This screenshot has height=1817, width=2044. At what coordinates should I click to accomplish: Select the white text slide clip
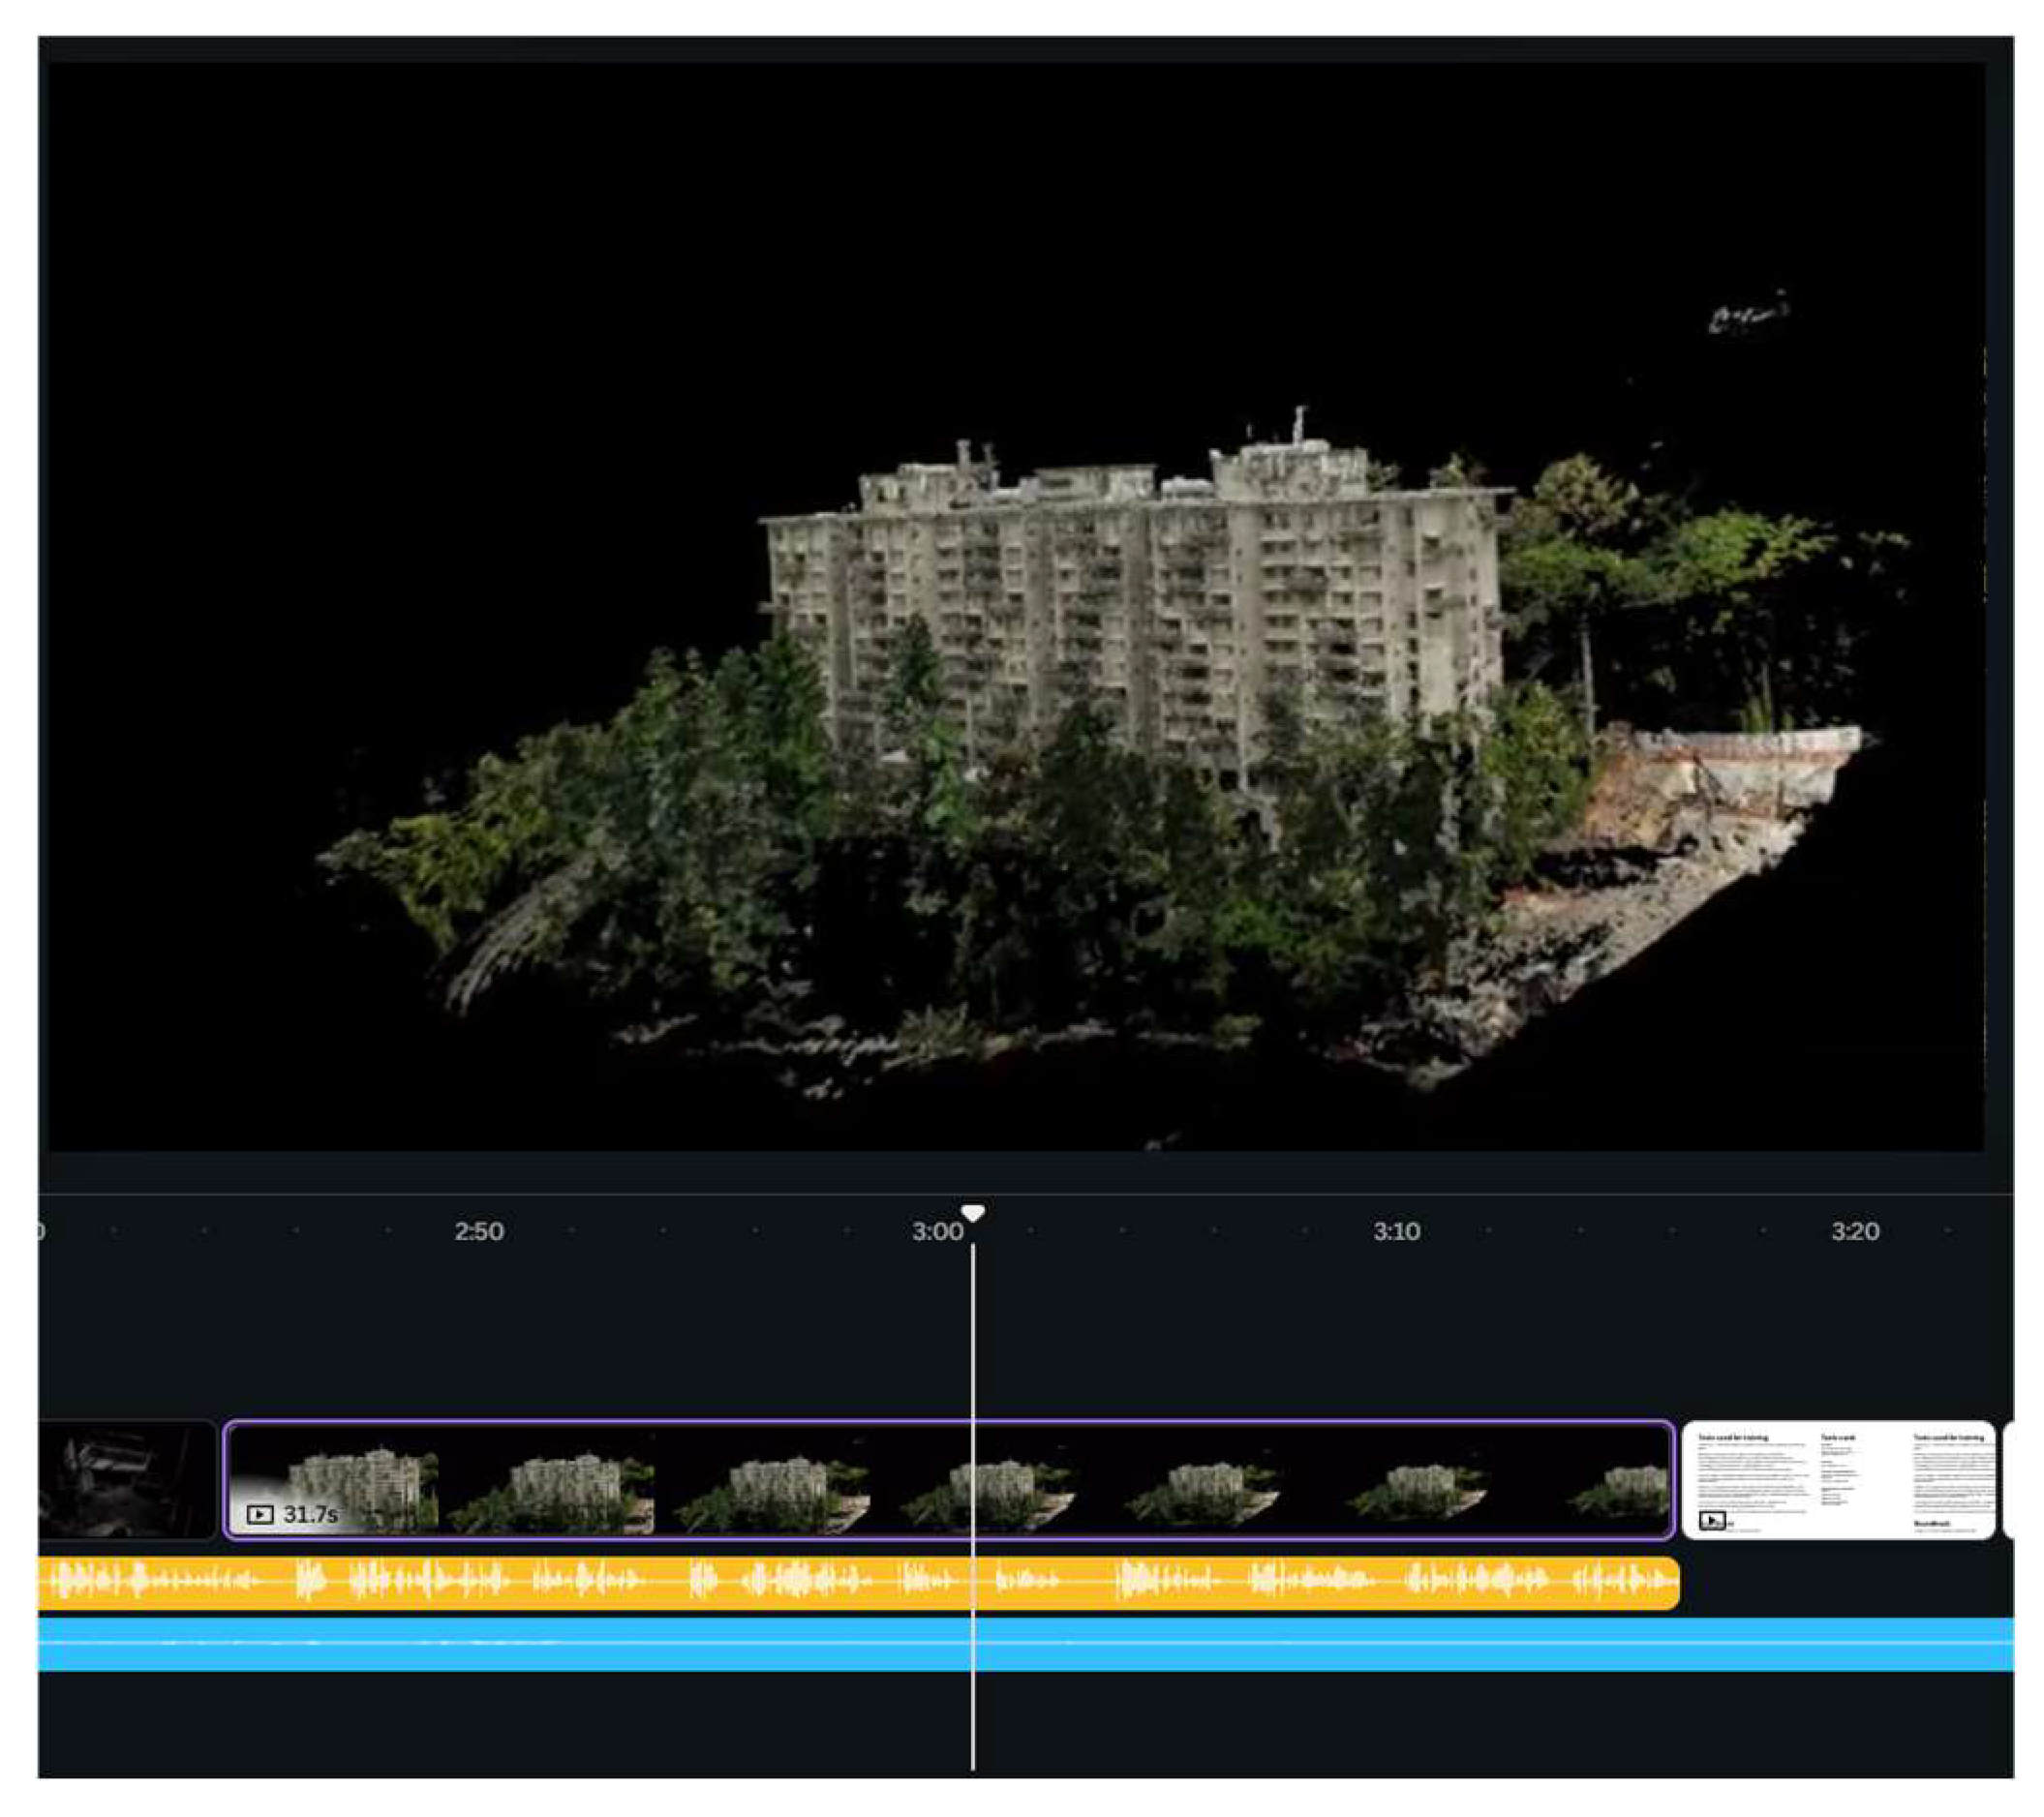[1838, 1480]
